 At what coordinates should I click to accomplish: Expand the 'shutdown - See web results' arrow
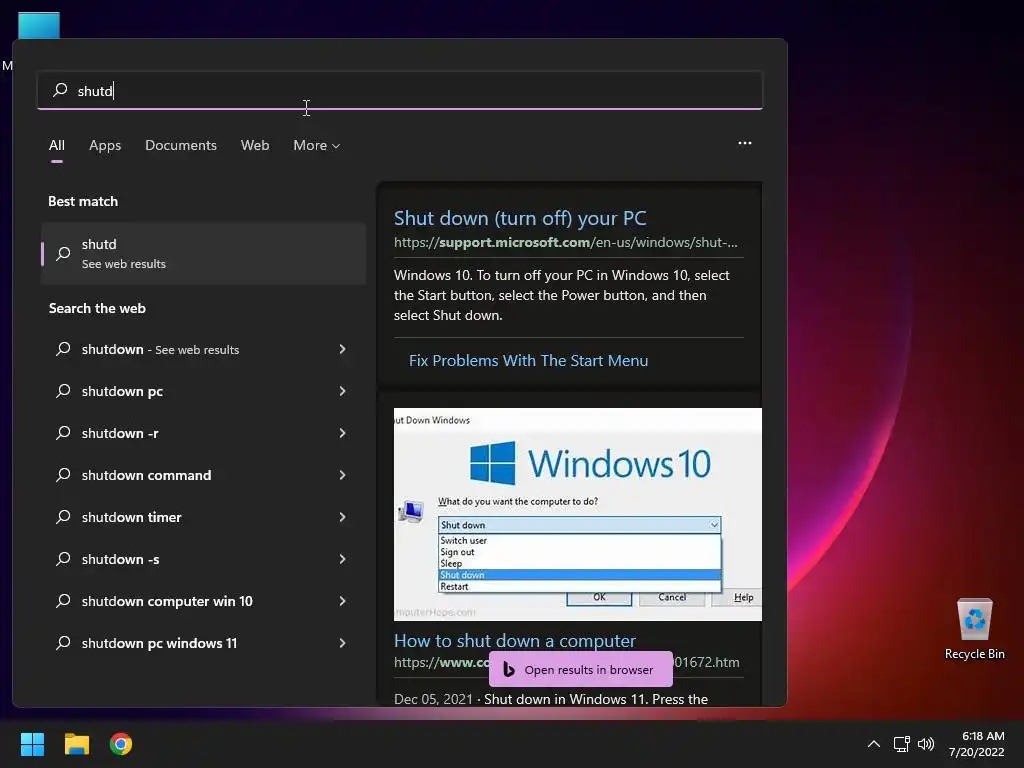click(342, 349)
